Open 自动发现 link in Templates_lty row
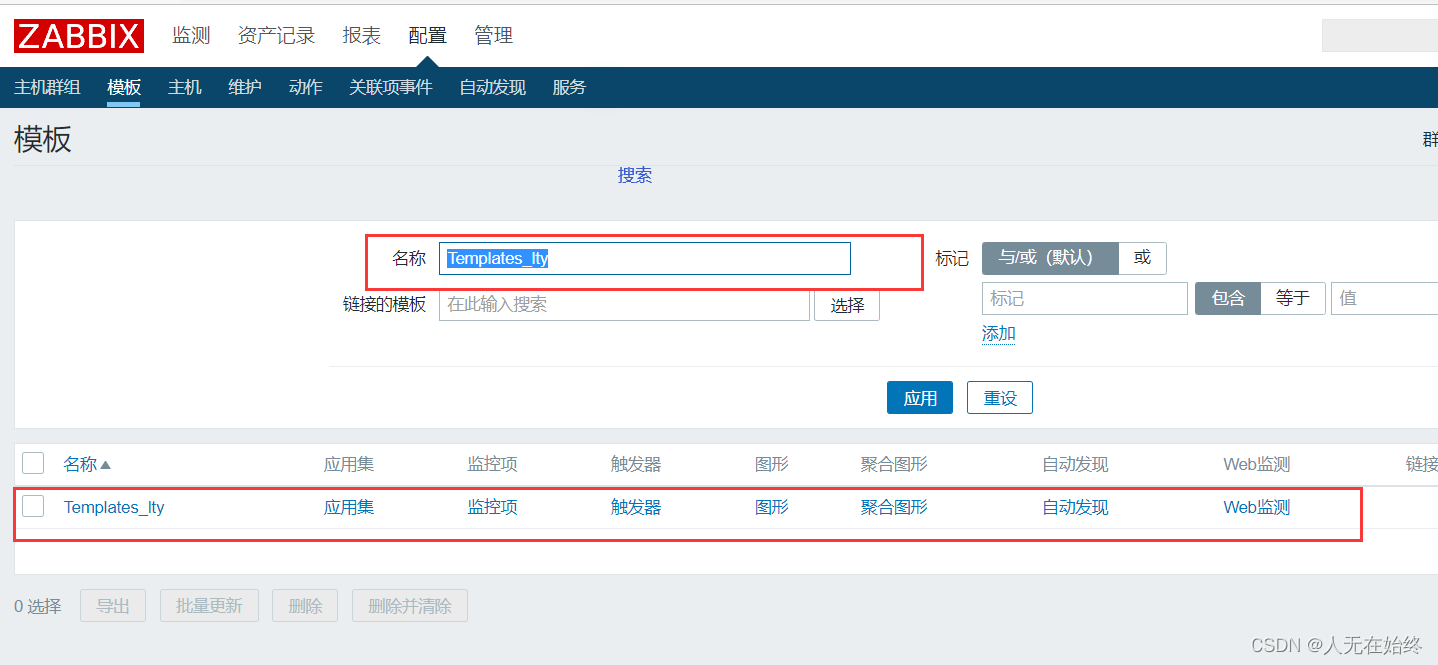 coord(1075,507)
